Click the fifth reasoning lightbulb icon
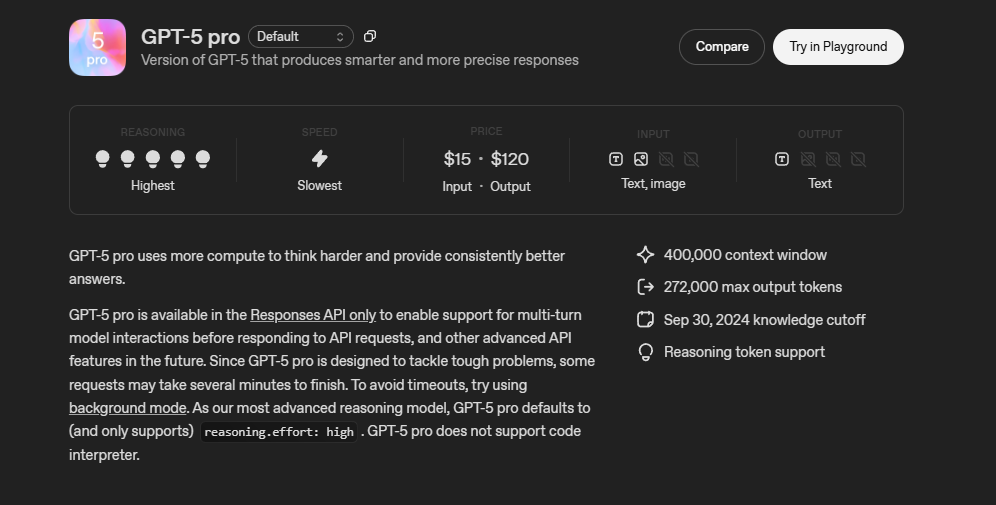996x505 pixels. (x=203, y=158)
